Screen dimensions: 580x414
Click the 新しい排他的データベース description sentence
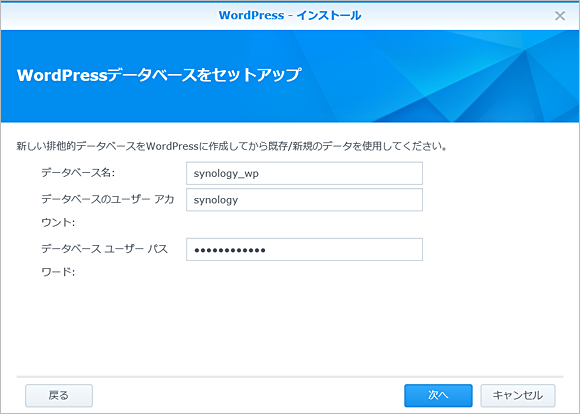232,146
